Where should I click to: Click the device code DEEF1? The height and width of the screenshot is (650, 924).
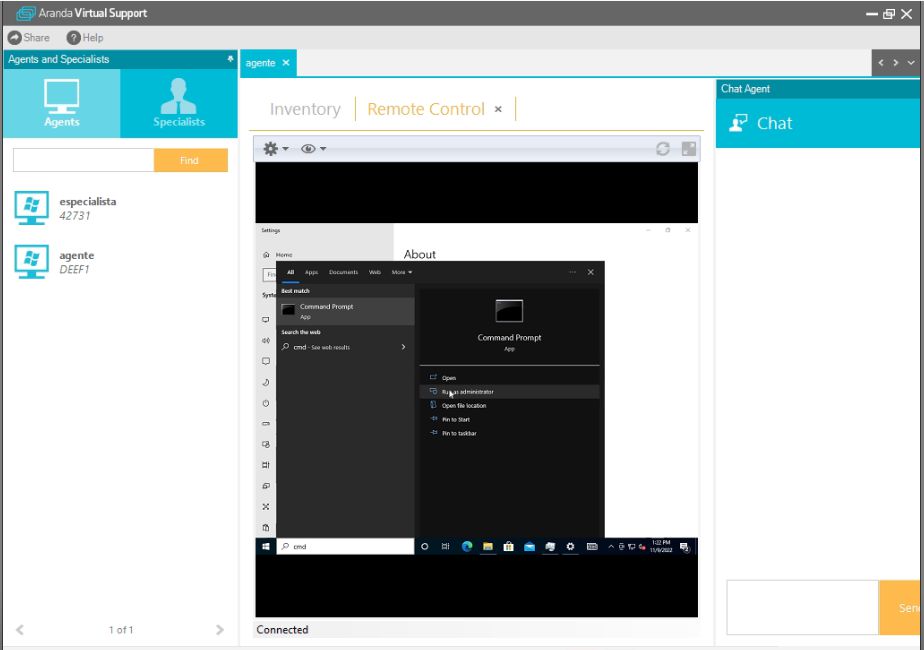click(74, 269)
